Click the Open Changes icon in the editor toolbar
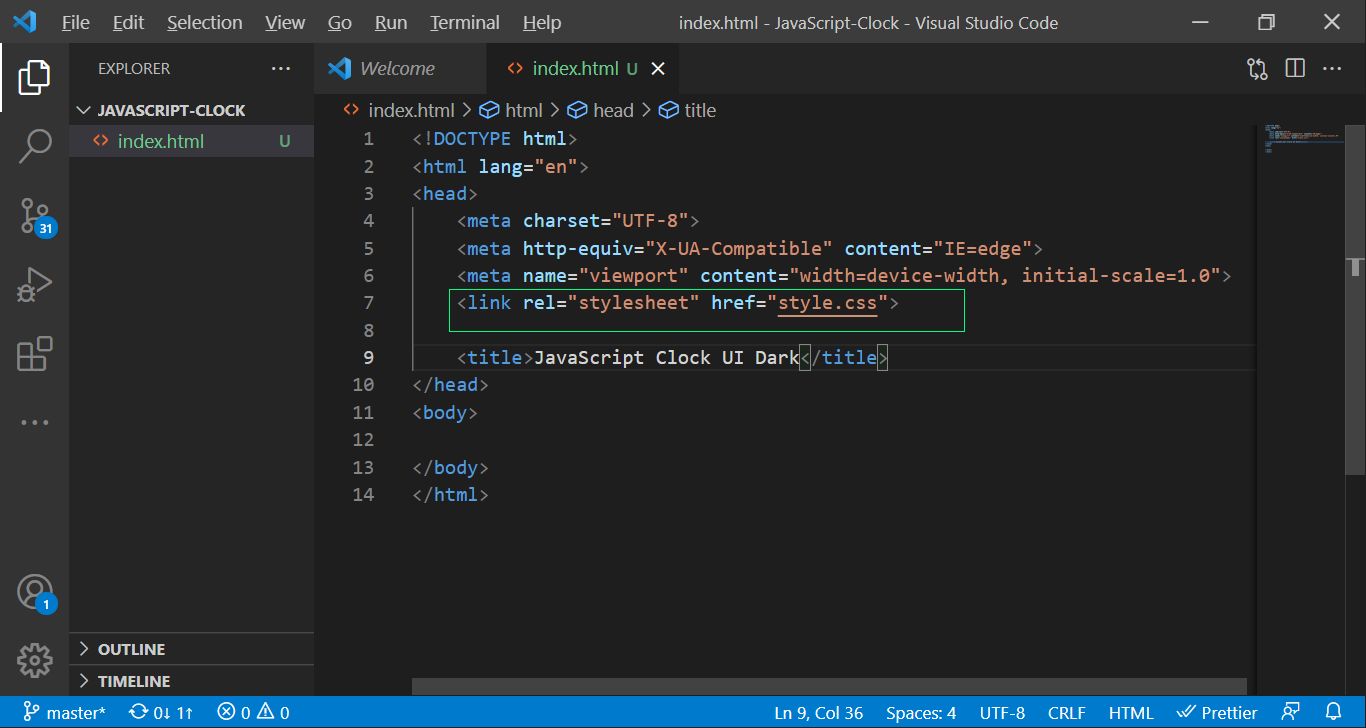 coord(1257,69)
